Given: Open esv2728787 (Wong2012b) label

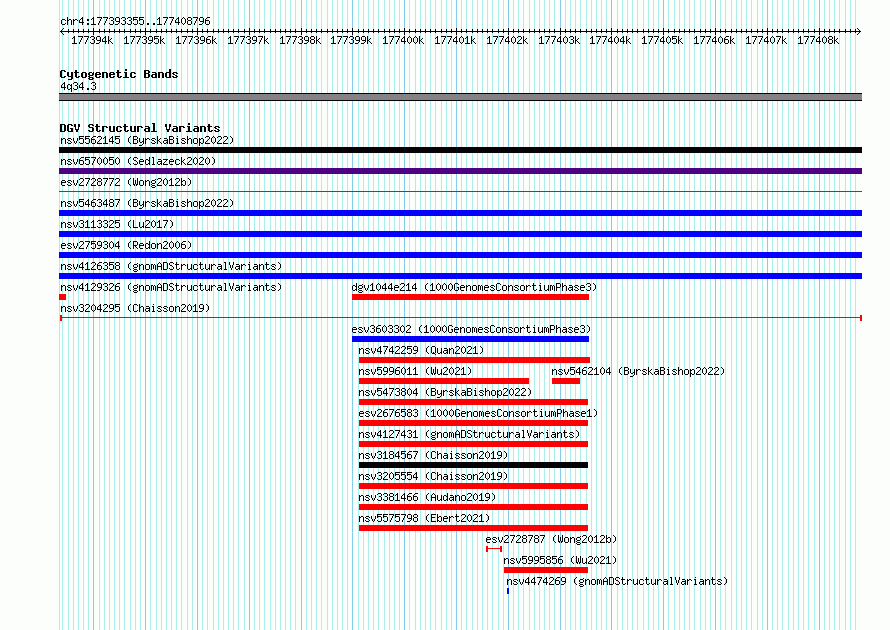Looking at the screenshot, I should tap(551, 539).
